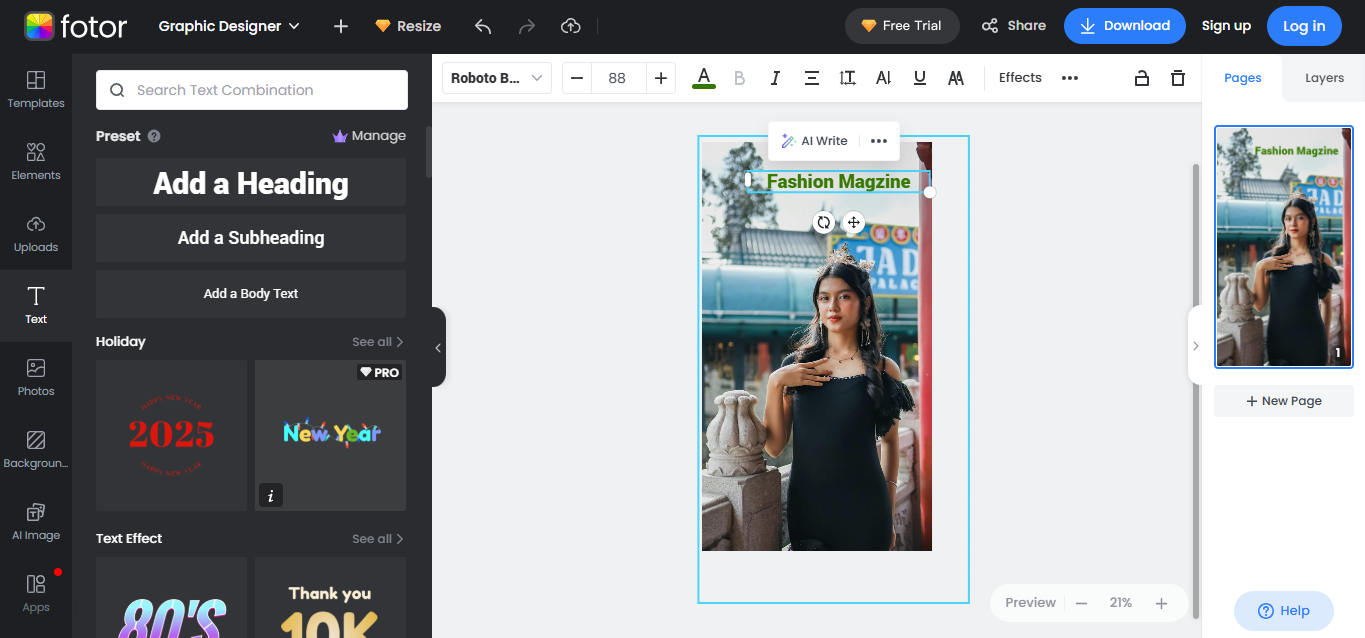
Task: Open the Apps sidebar panel
Action: [x=36, y=594]
